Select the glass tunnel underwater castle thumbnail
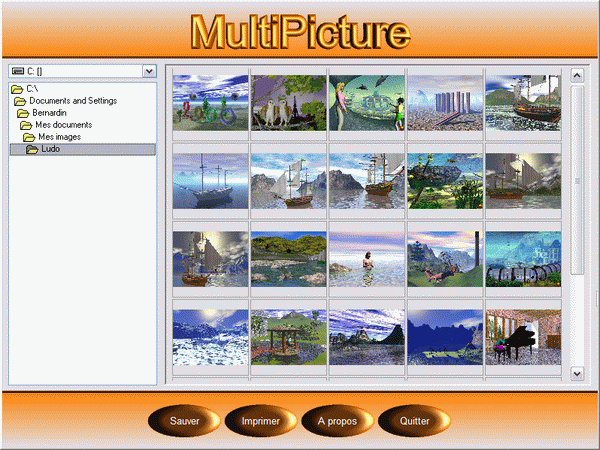 pyautogui.click(x=523, y=259)
